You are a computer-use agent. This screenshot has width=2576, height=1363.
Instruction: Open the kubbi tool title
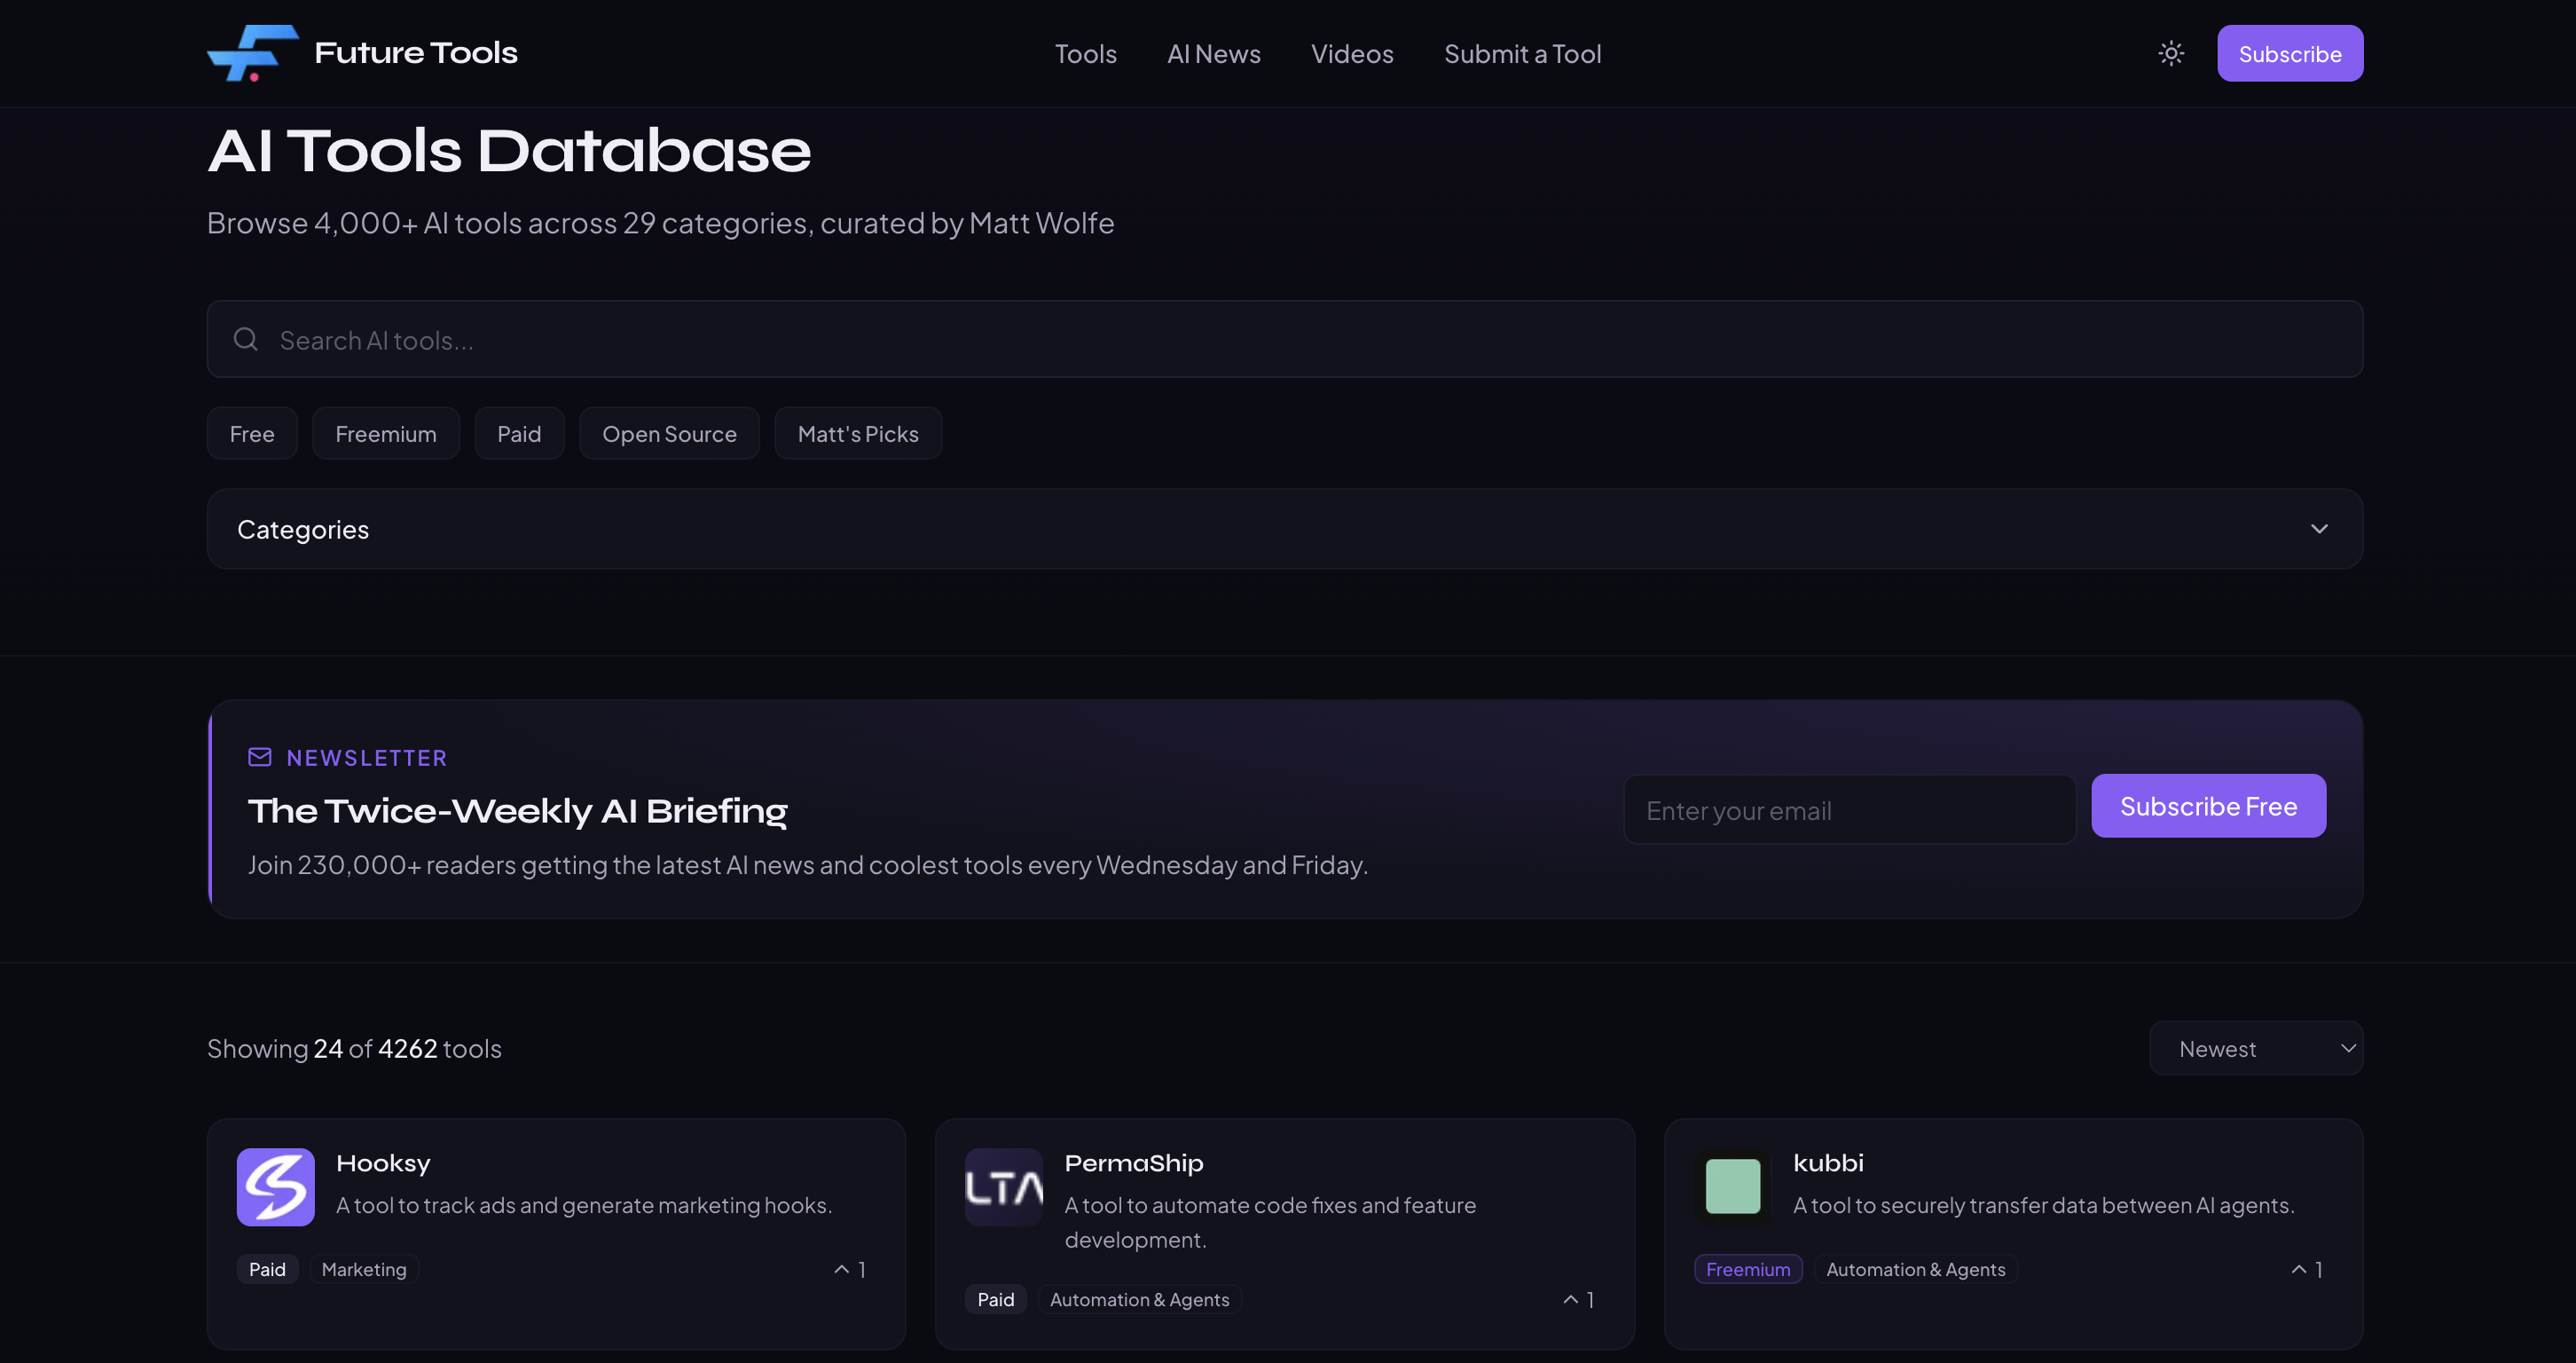tap(1828, 1163)
